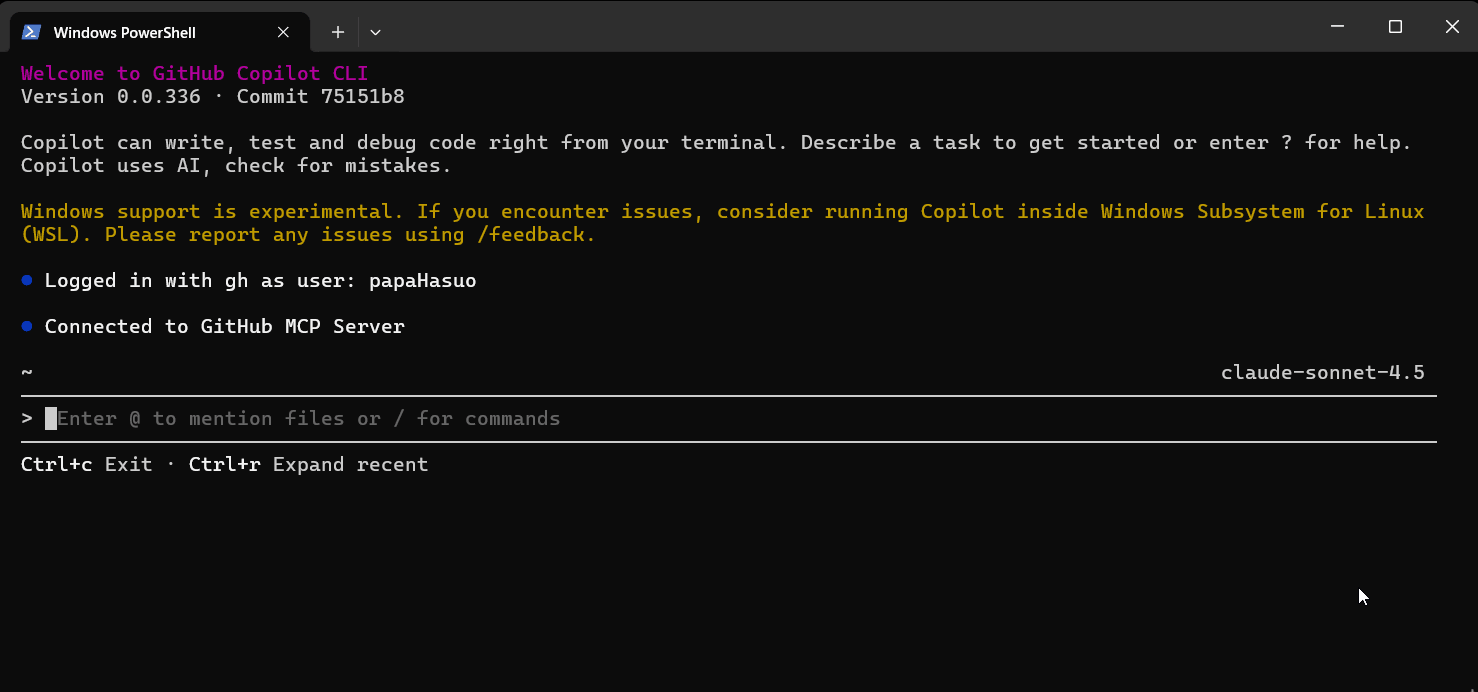Screen dimensions: 1478x692
Task: Click the Welcome to GitHub Copilot CLI heading
Action: click(x=195, y=74)
